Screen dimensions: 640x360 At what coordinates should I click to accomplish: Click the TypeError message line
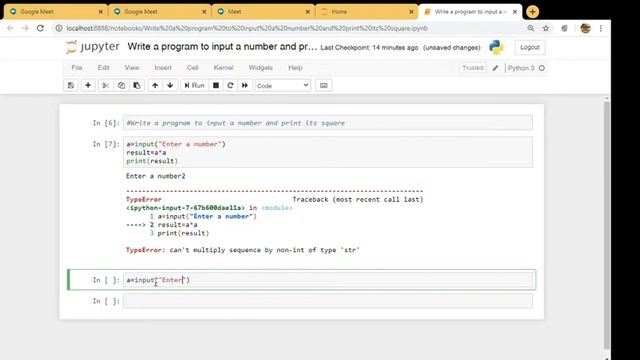pyautogui.click(x=243, y=250)
